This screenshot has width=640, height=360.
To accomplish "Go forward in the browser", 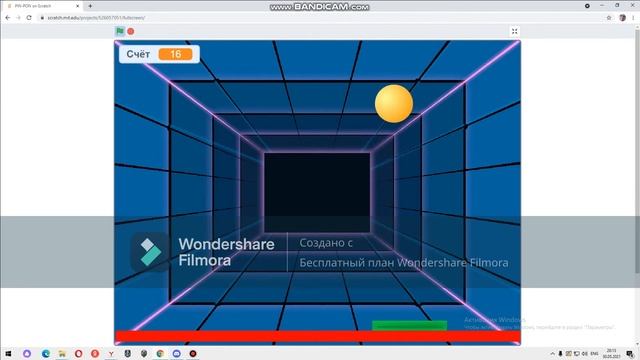I will point(18,18).
